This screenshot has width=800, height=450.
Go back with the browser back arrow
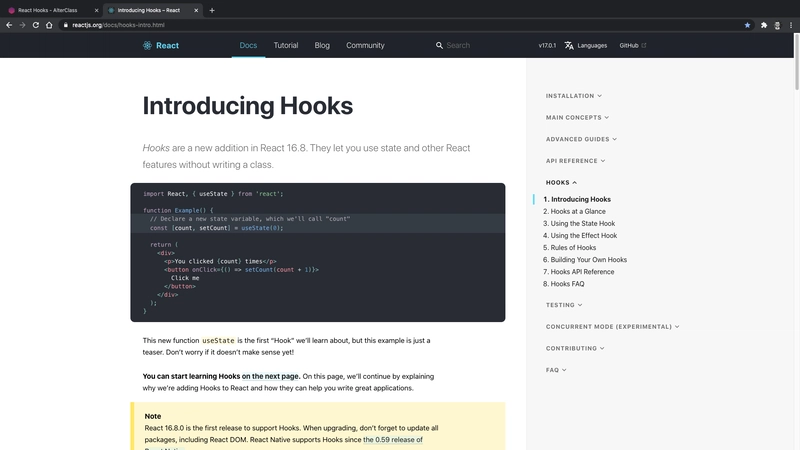coord(9,25)
